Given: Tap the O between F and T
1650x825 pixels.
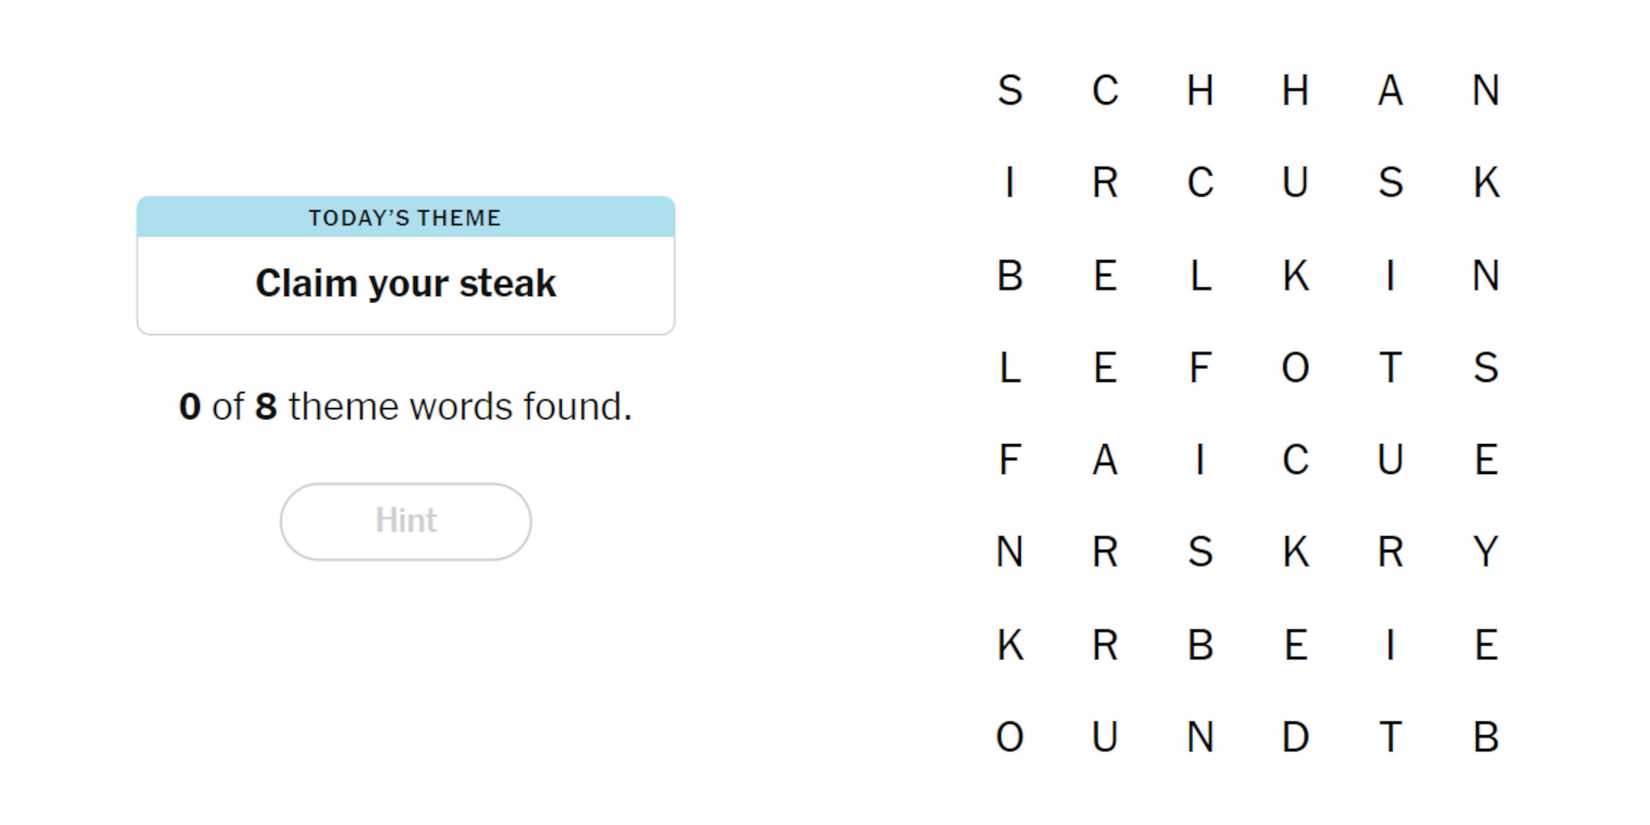Looking at the screenshot, I should (1295, 368).
